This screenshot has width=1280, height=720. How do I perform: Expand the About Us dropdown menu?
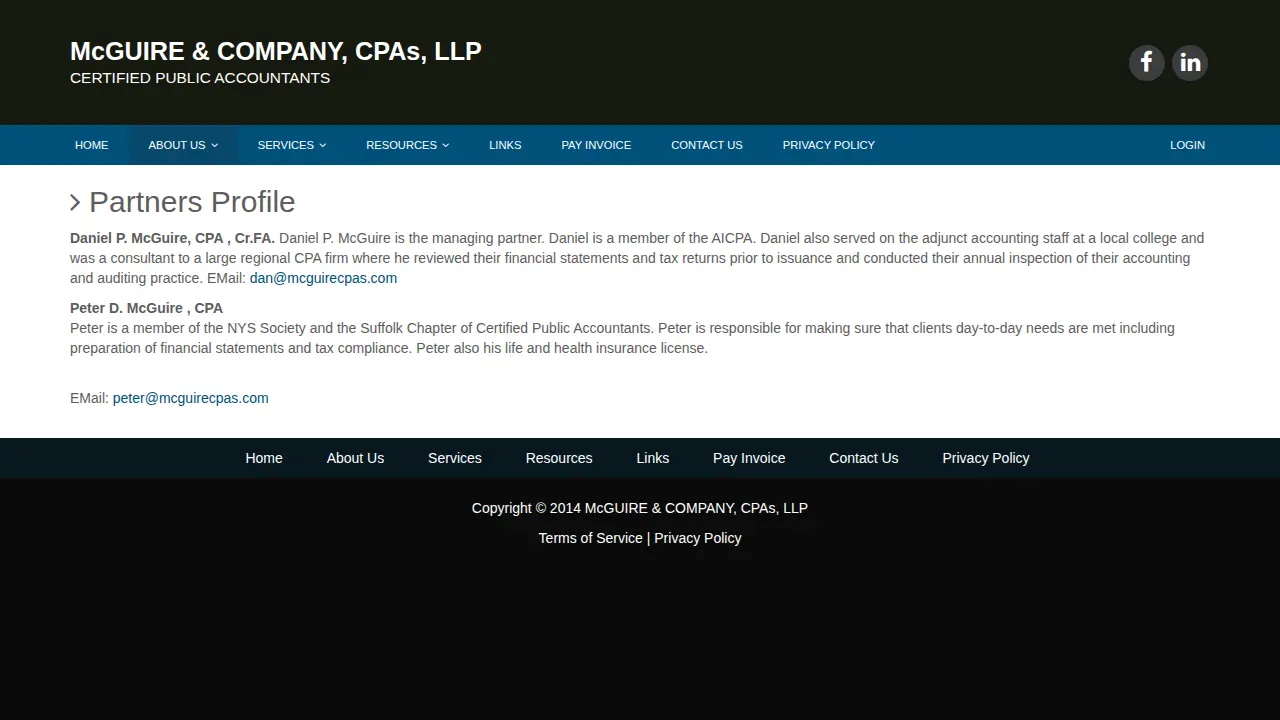click(x=183, y=145)
